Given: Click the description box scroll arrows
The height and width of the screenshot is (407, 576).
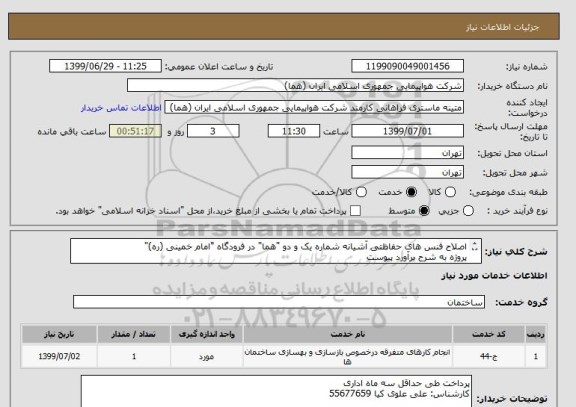Looking at the screenshot, I should [x=475, y=246].
